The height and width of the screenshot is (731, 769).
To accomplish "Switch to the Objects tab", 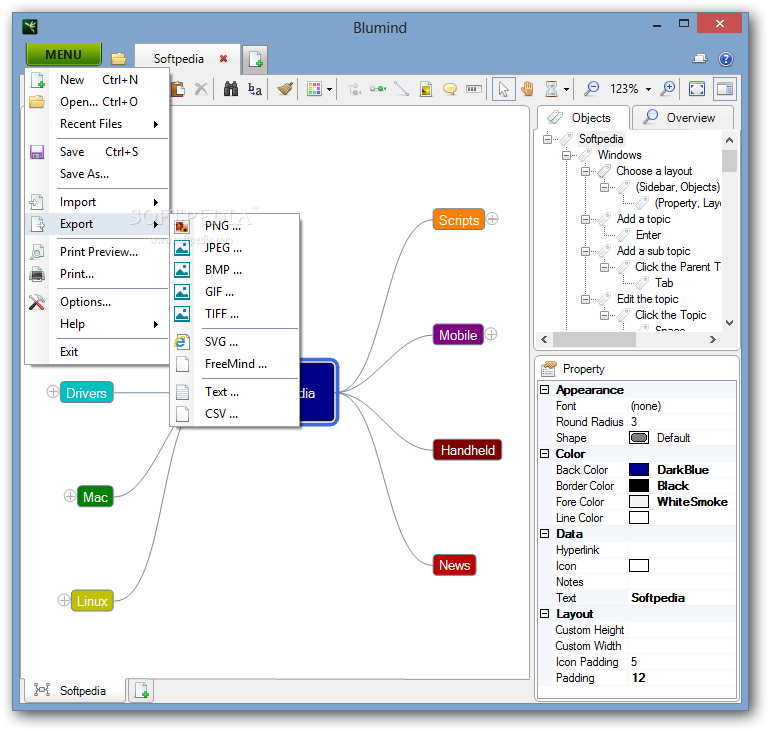I will tap(583, 118).
